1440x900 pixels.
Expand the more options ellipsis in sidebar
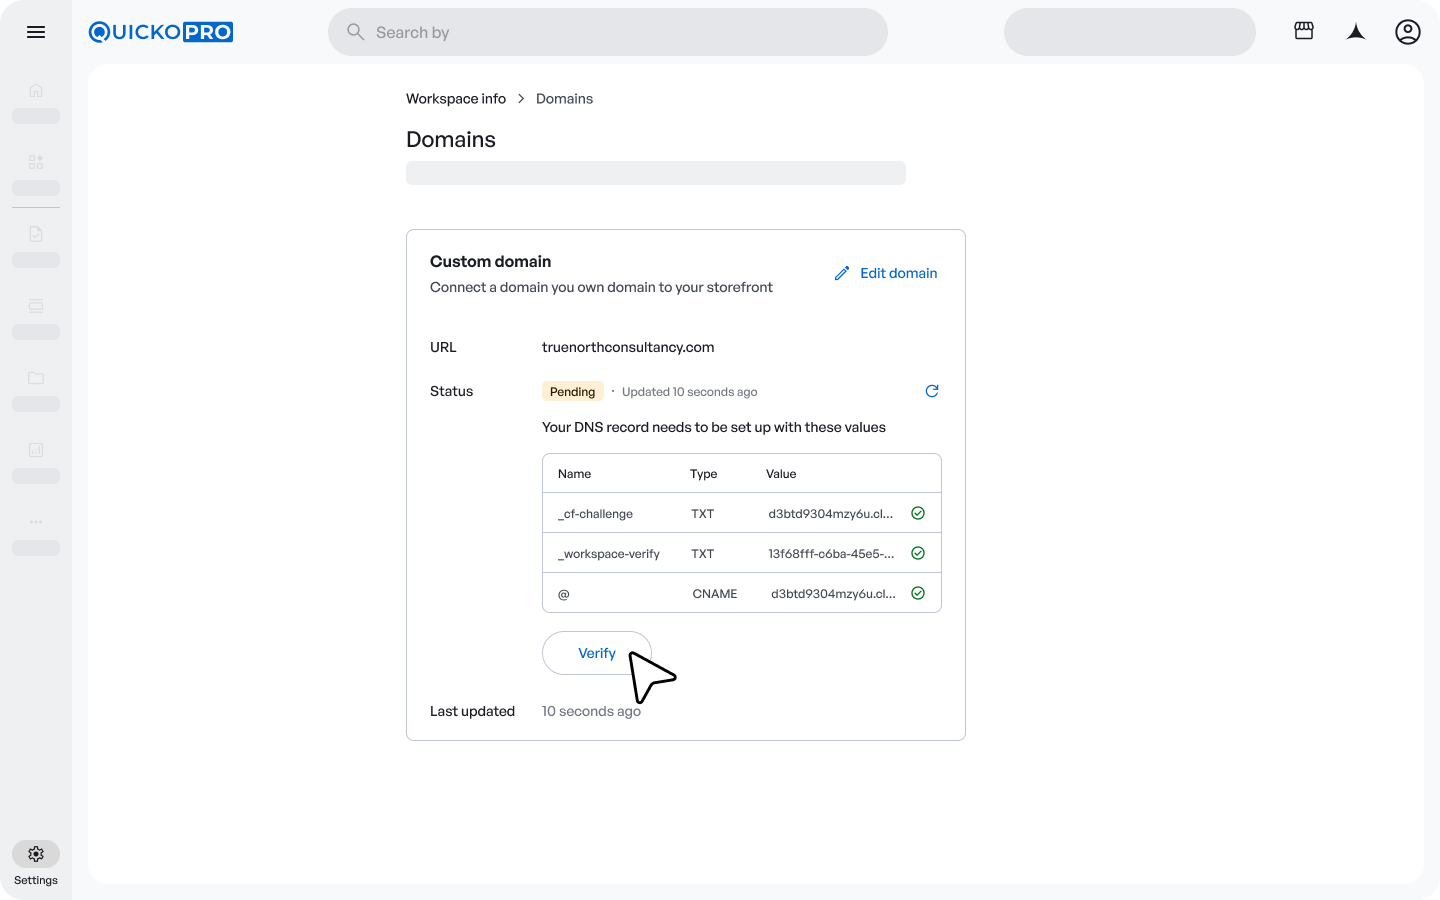[36, 522]
